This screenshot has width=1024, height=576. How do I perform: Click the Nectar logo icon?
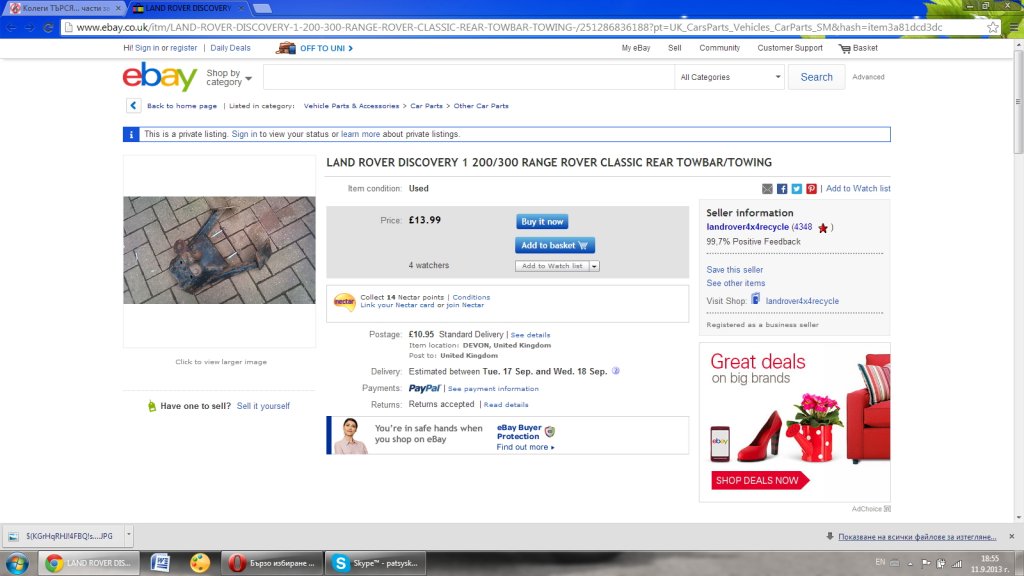click(344, 301)
